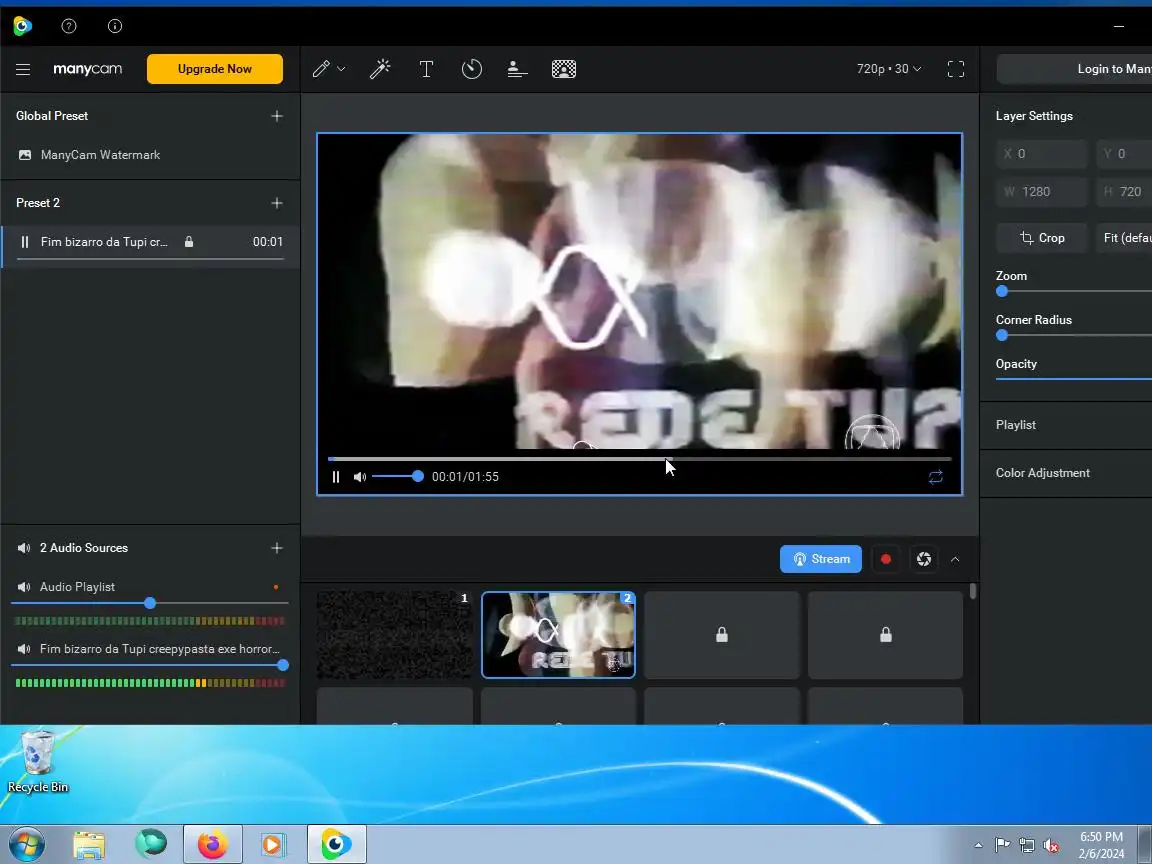The height and width of the screenshot is (864, 1152).
Task: Expand the Playlist section
Action: [x=1066, y=425]
